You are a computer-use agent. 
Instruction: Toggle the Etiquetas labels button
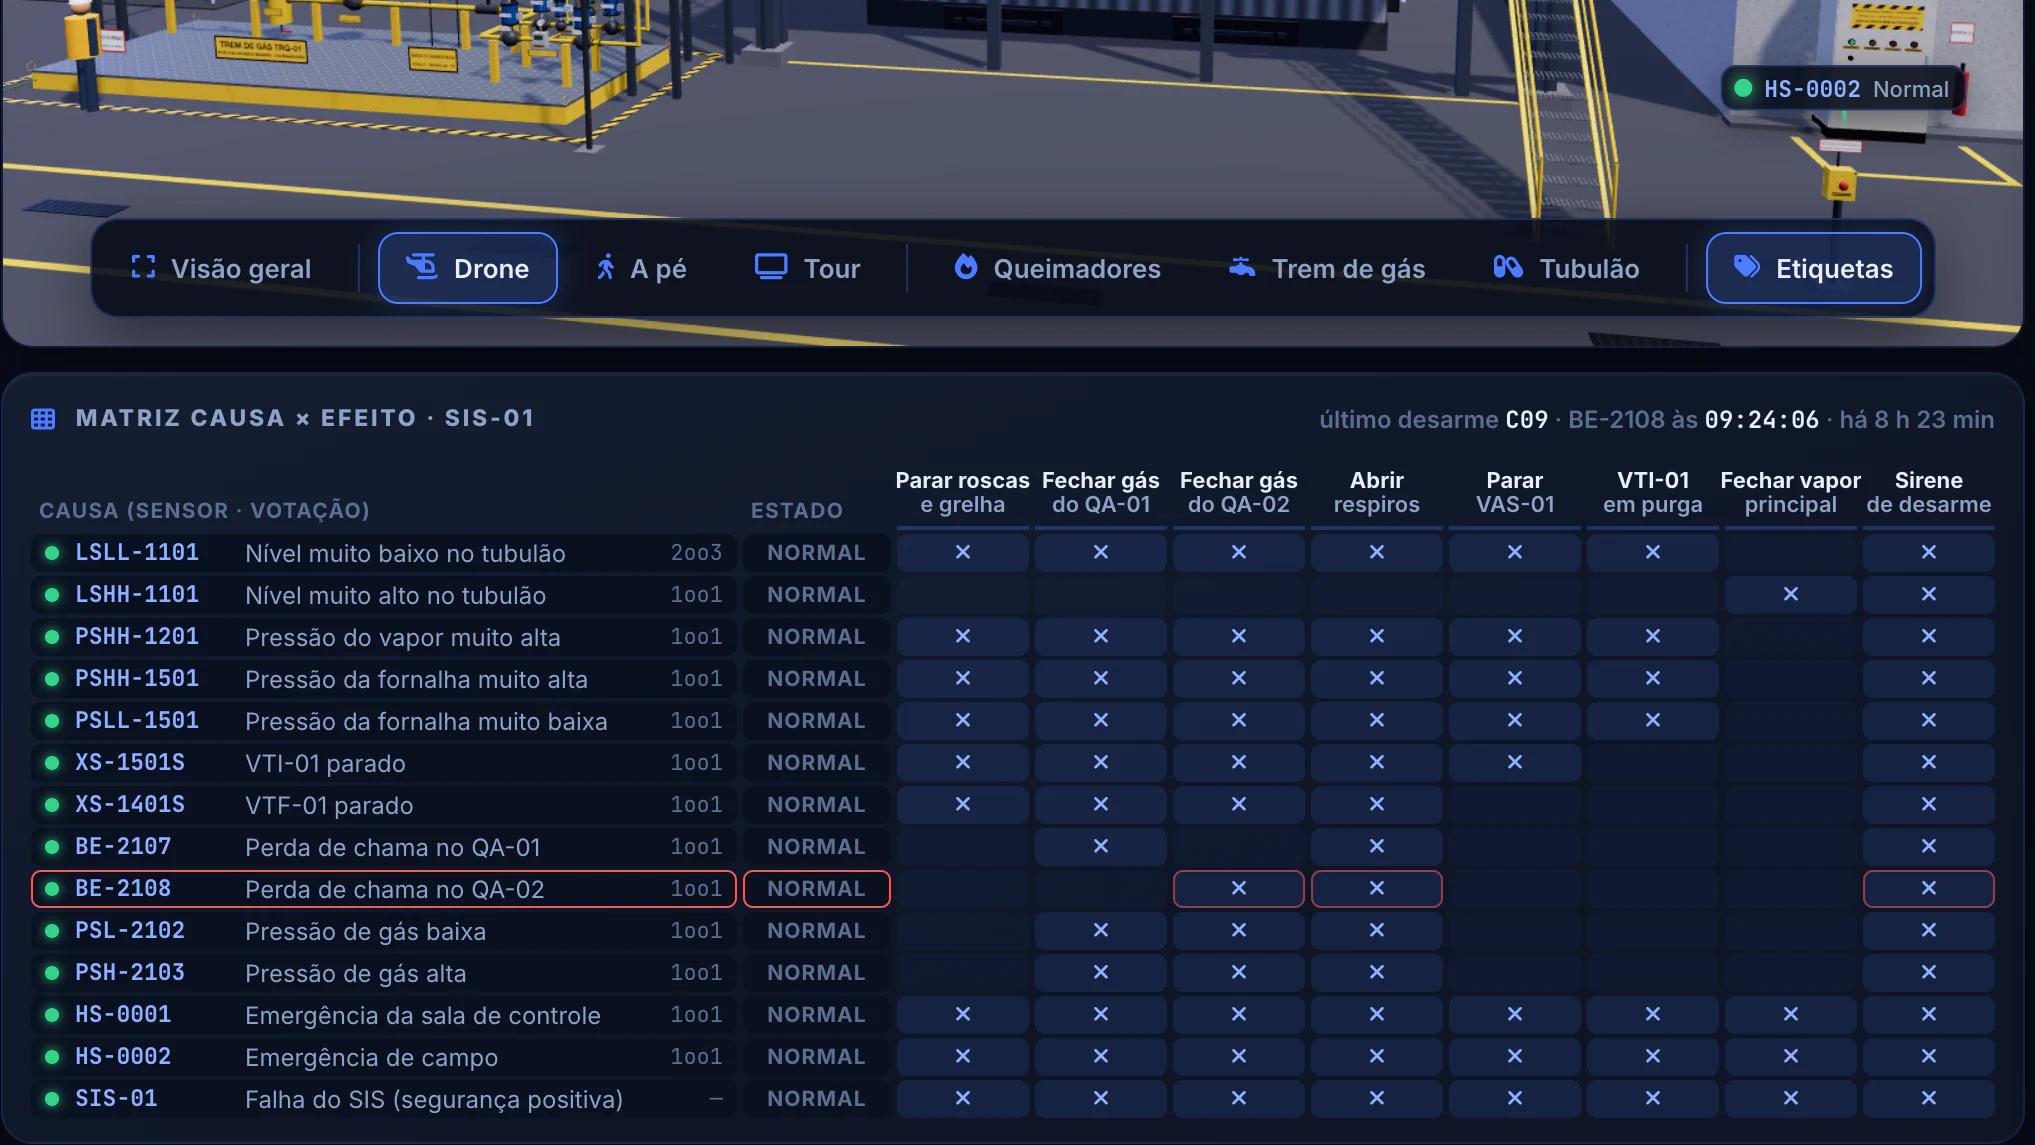coord(1813,268)
